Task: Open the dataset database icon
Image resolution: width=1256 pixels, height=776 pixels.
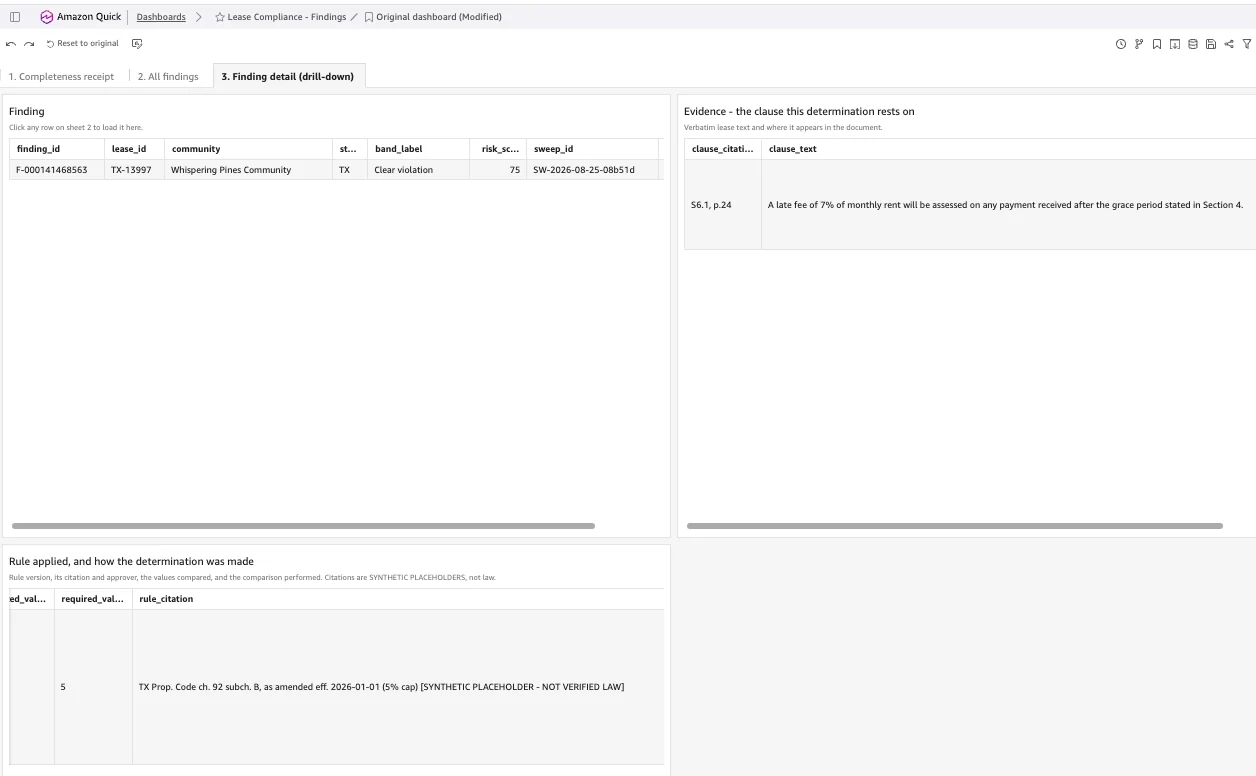Action: coord(1193,44)
